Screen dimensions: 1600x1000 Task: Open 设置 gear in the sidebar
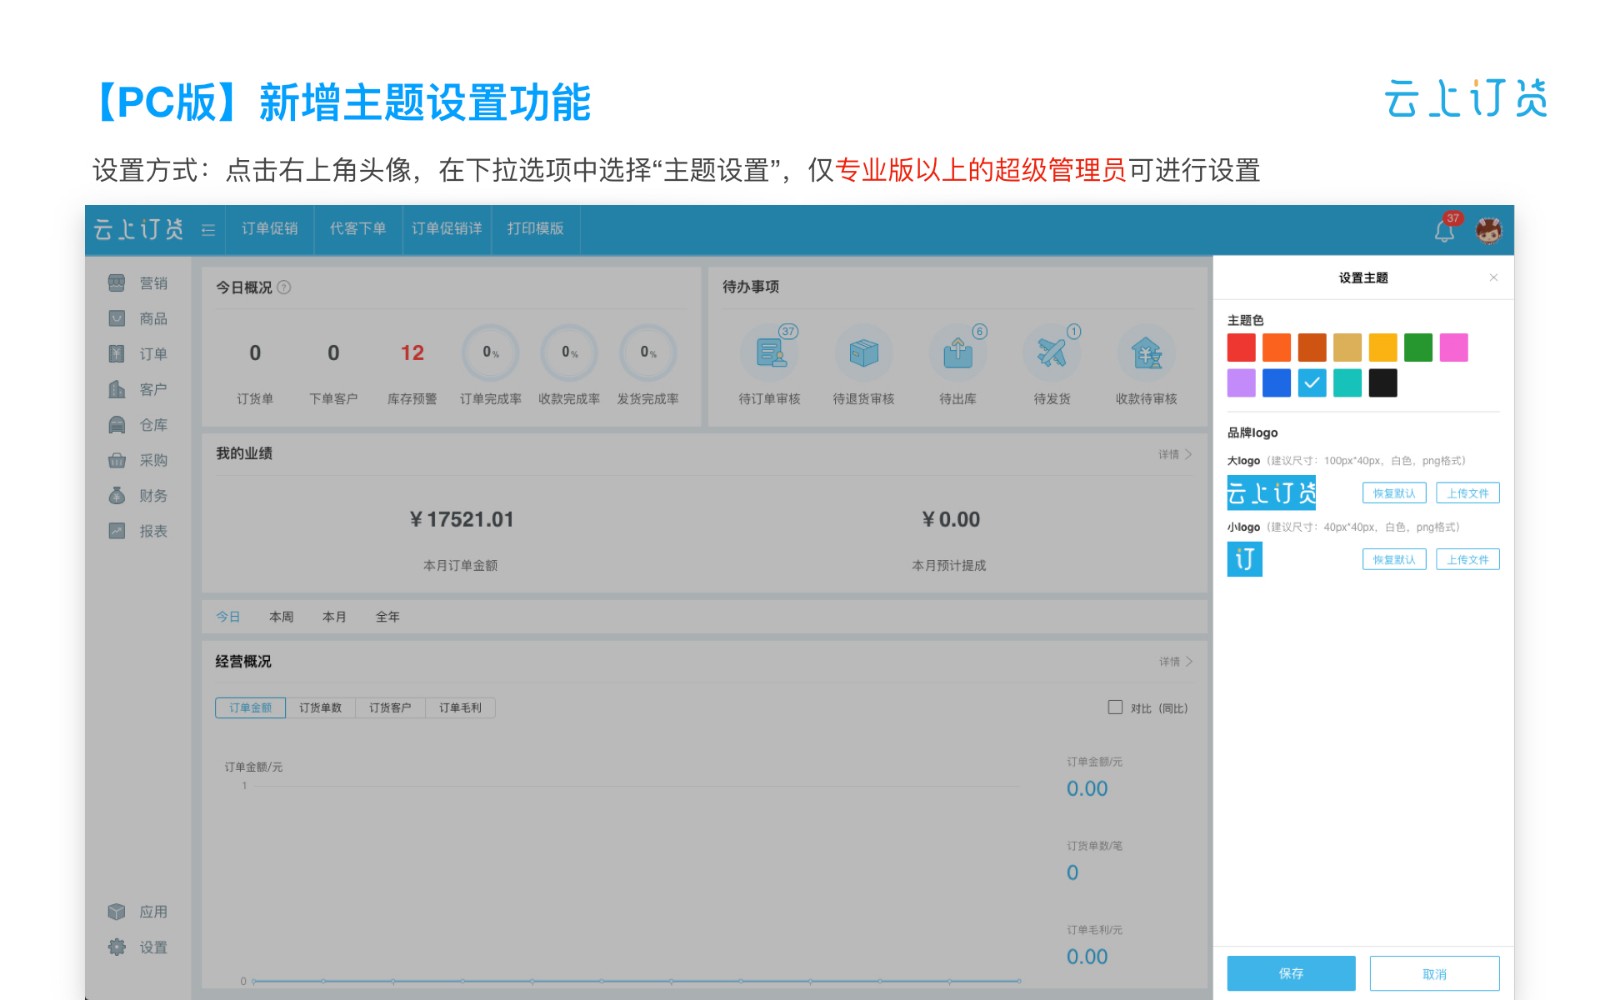click(138, 947)
